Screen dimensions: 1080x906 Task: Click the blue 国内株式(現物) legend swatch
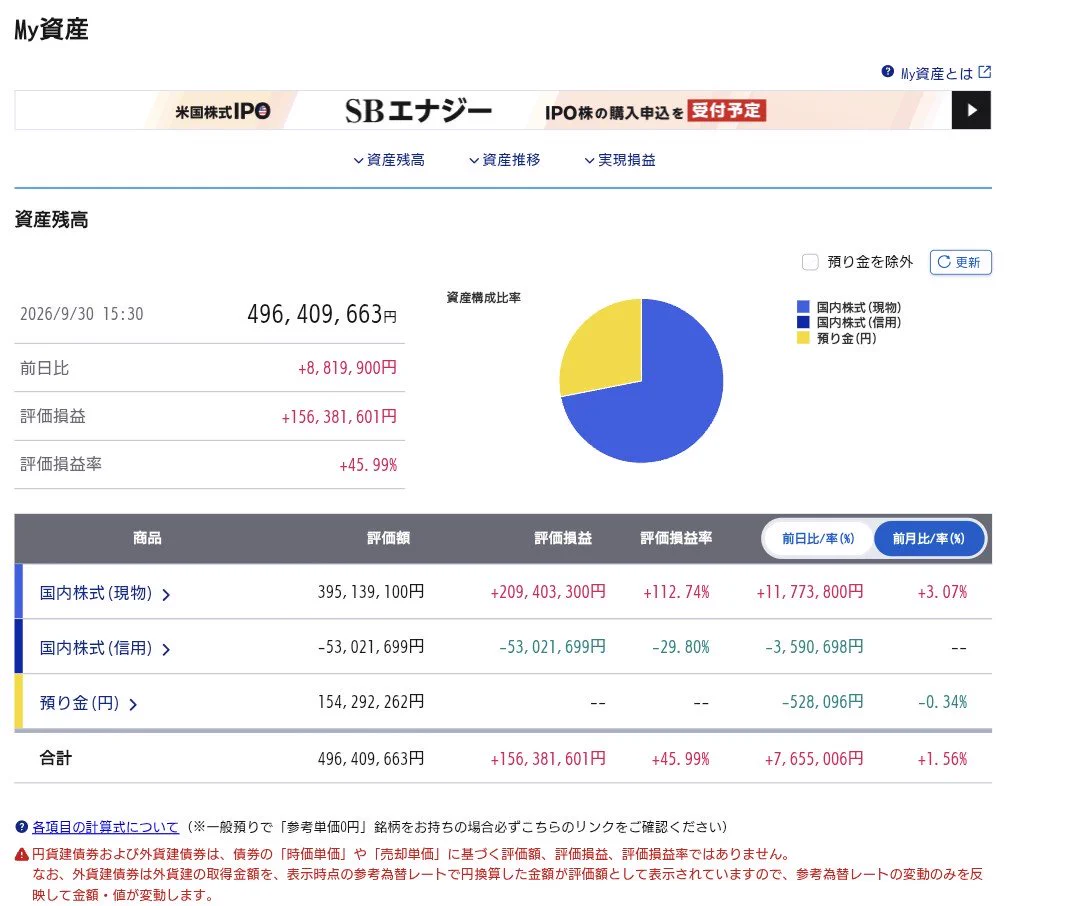(x=802, y=307)
